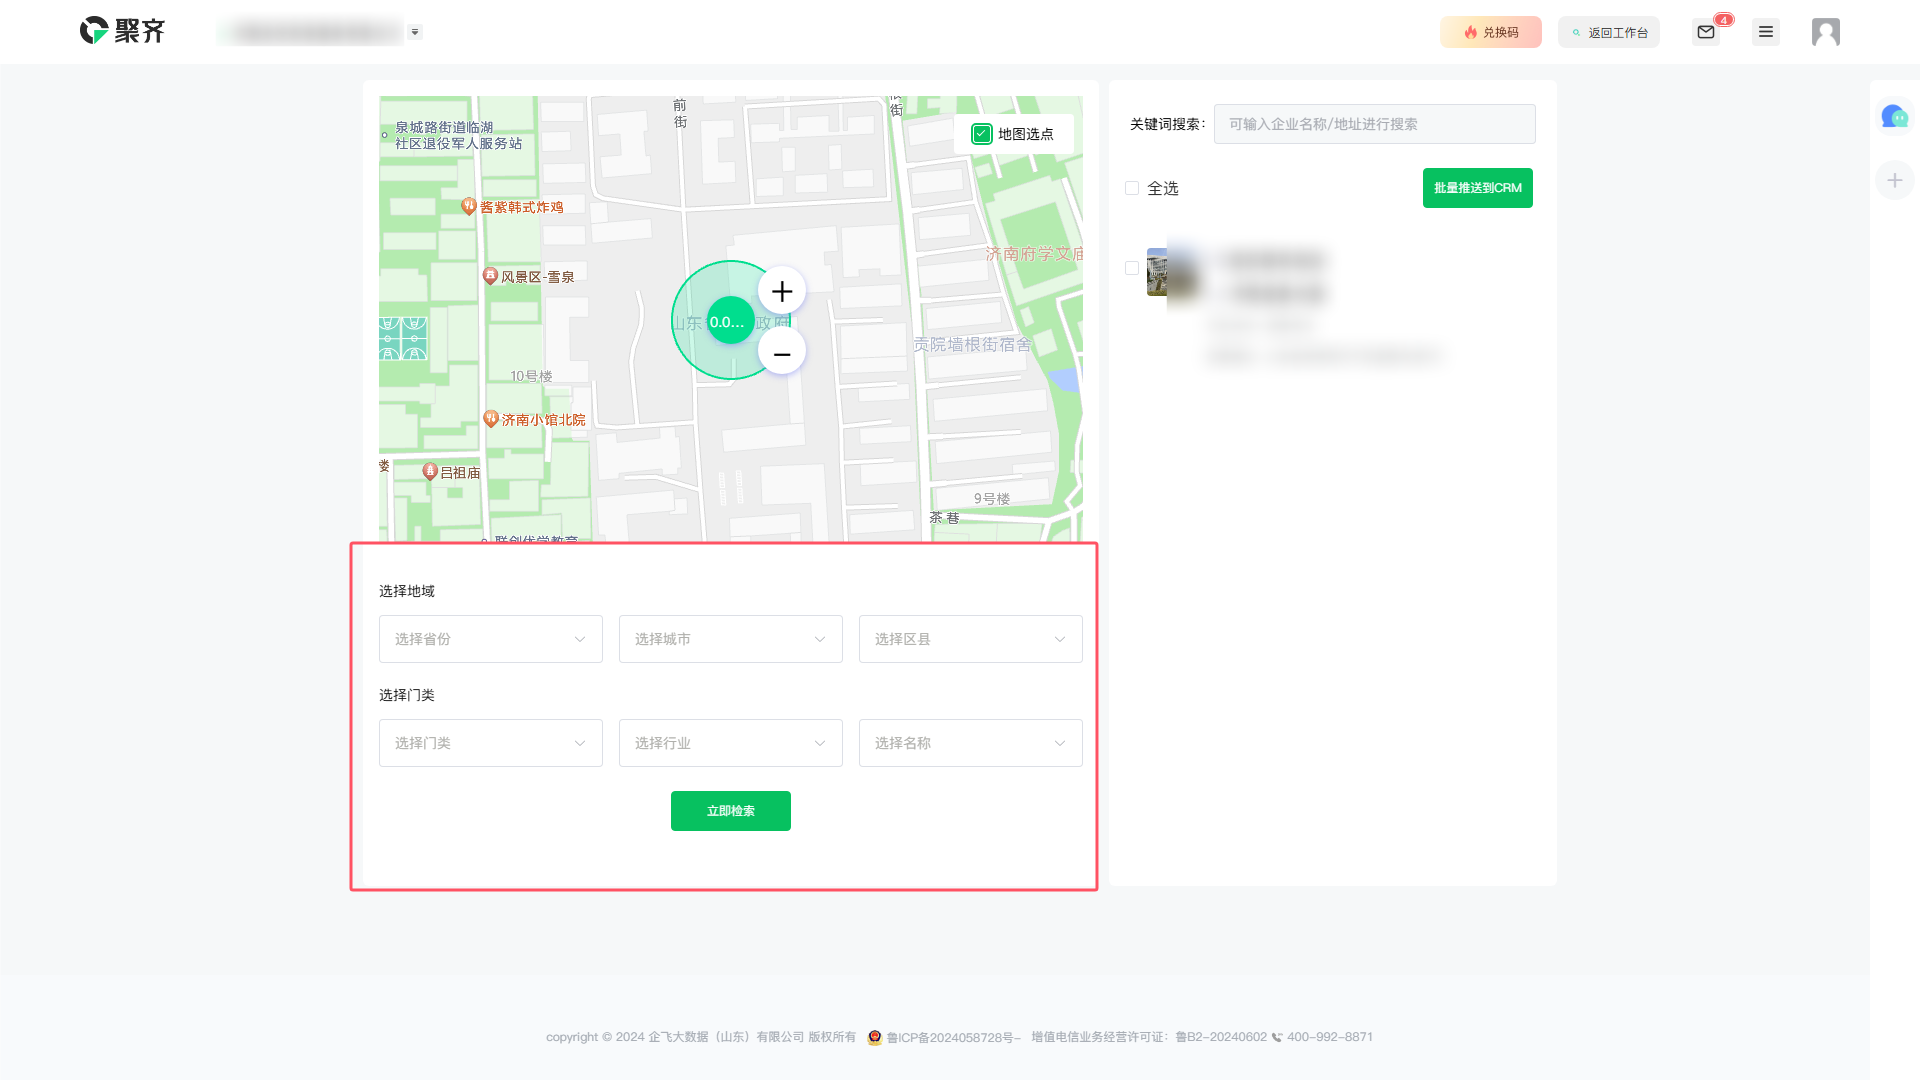The height and width of the screenshot is (1080, 1920).
Task: Focus the 关键词搜索 input field
Action: coord(1374,124)
